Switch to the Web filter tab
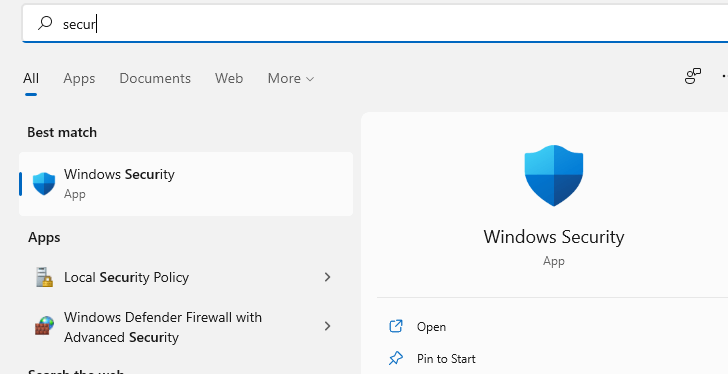The image size is (728, 374). (x=229, y=78)
